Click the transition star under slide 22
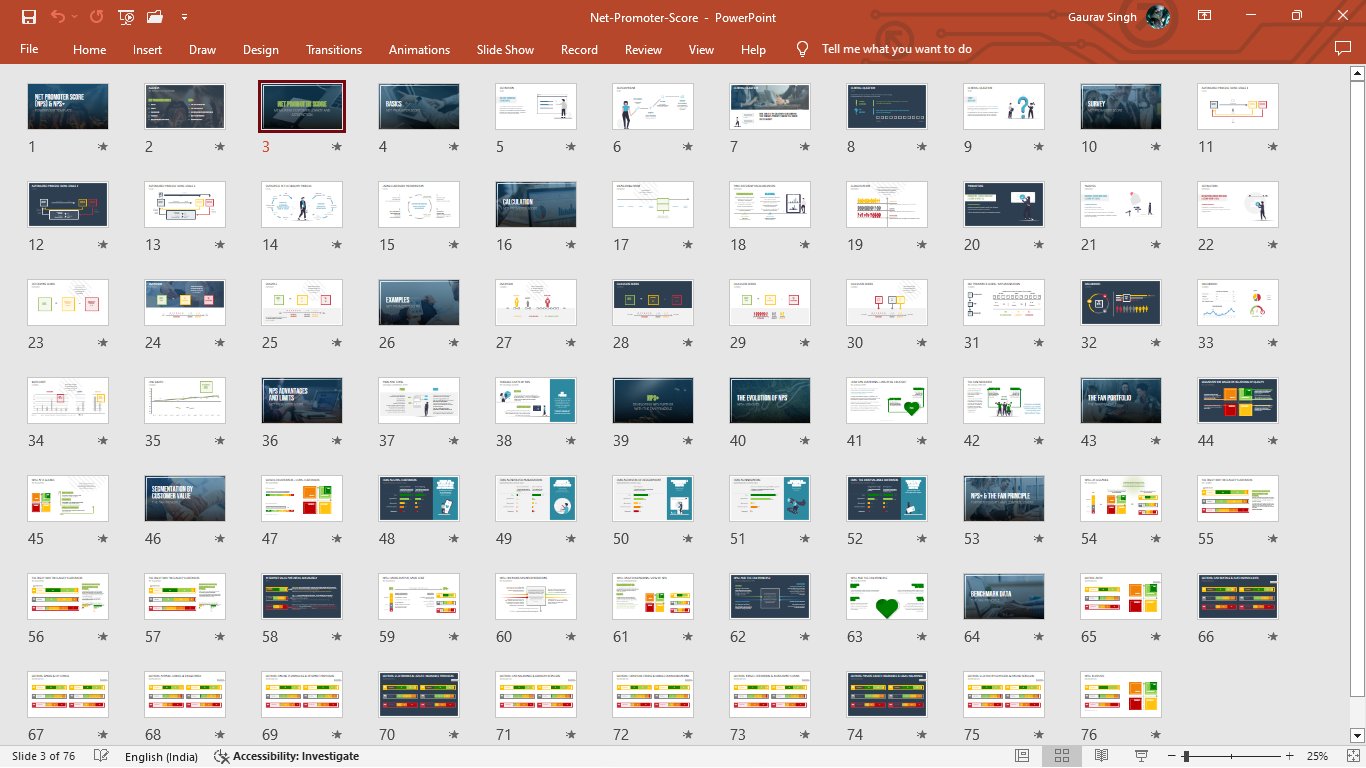1366x768 pixels. click(x=1272, y=245)
